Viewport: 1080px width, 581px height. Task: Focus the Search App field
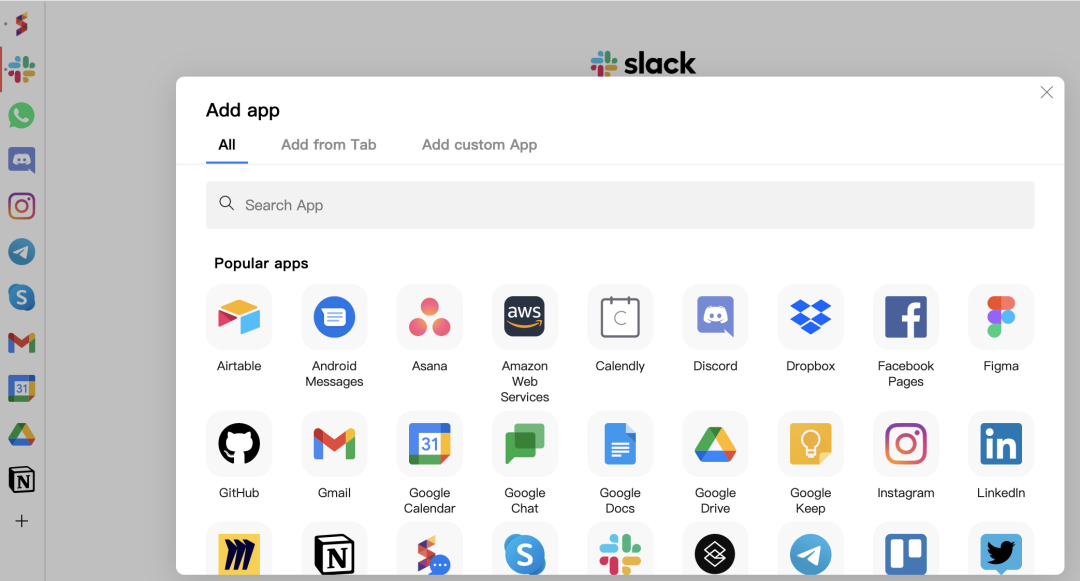pyautogui.click(x=620, y=205)
